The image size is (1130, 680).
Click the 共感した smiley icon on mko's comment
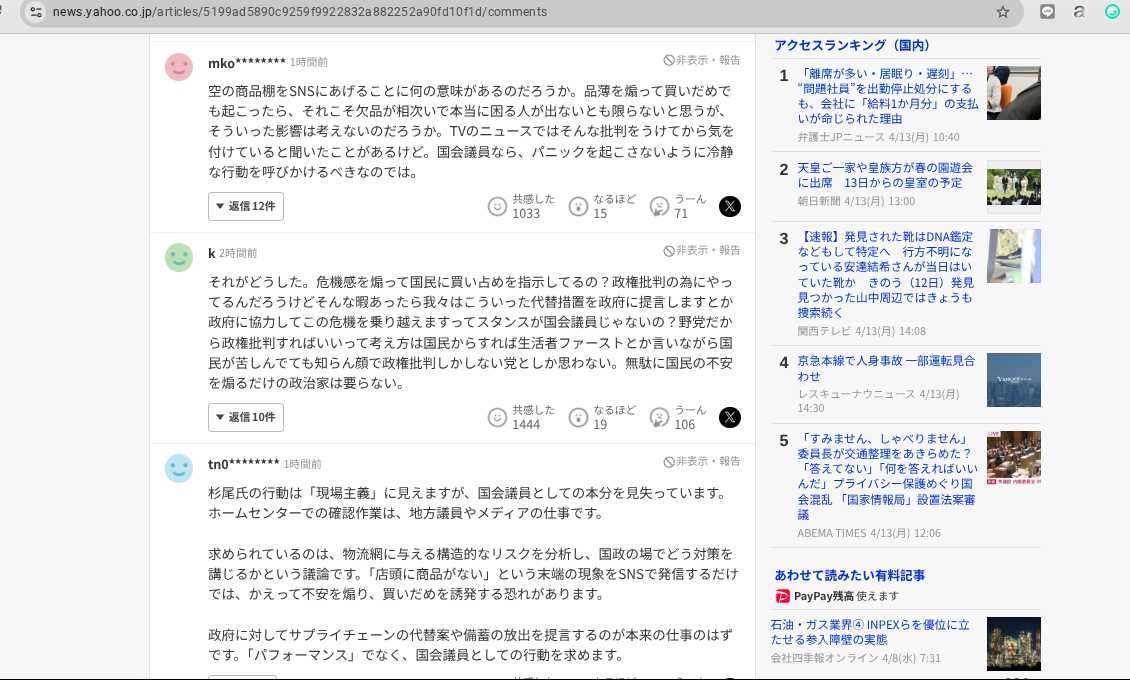click(497, 207)
